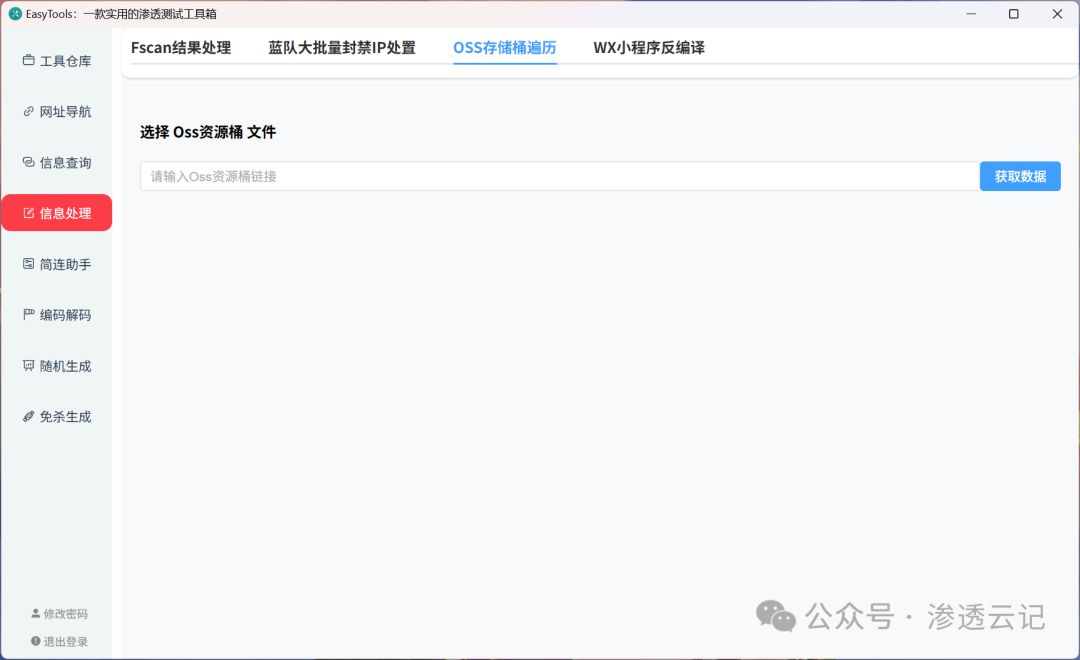Focus the Oss资源桶链接 input field
The image size is (1080, 660).
[559, 176]
